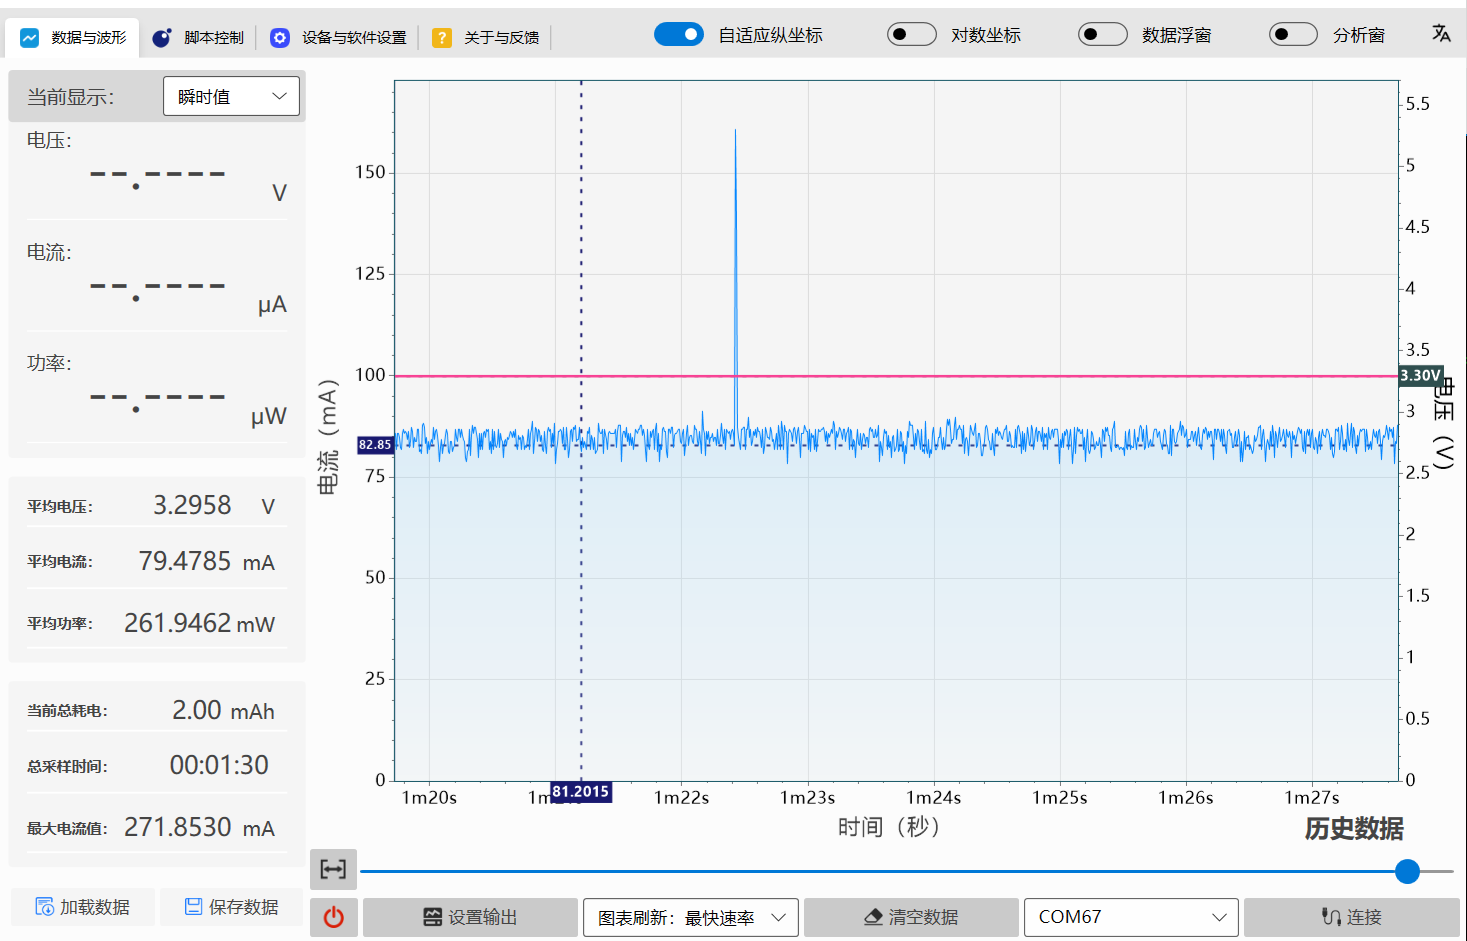Viewport: 1467px width, 941px height.
Task: Enable the 分析窗 switch
Action: point(1293,35)
